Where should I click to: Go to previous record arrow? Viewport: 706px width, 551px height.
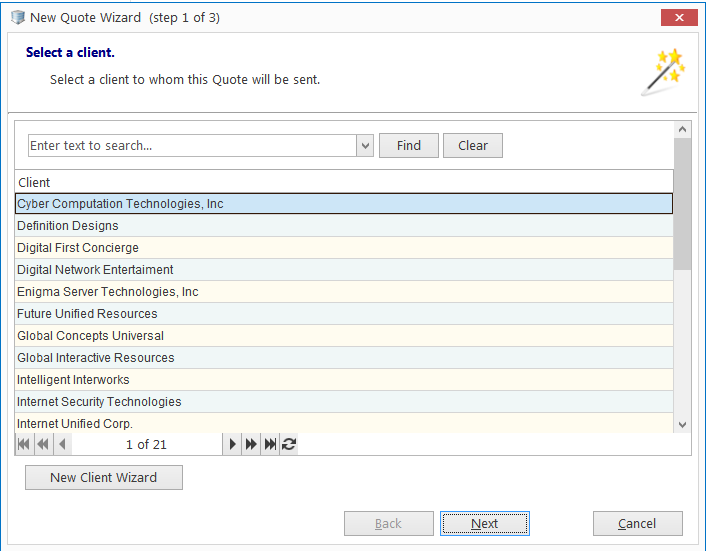click(63, 444)
